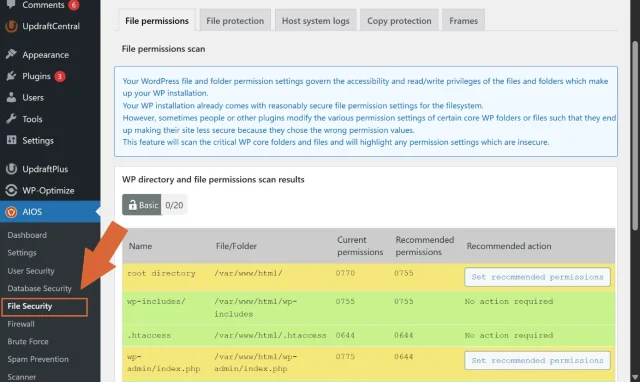This screenshot has width=640, height=382.
Task: Click the scrollbar down arrow
Action: tap(635, 377)
